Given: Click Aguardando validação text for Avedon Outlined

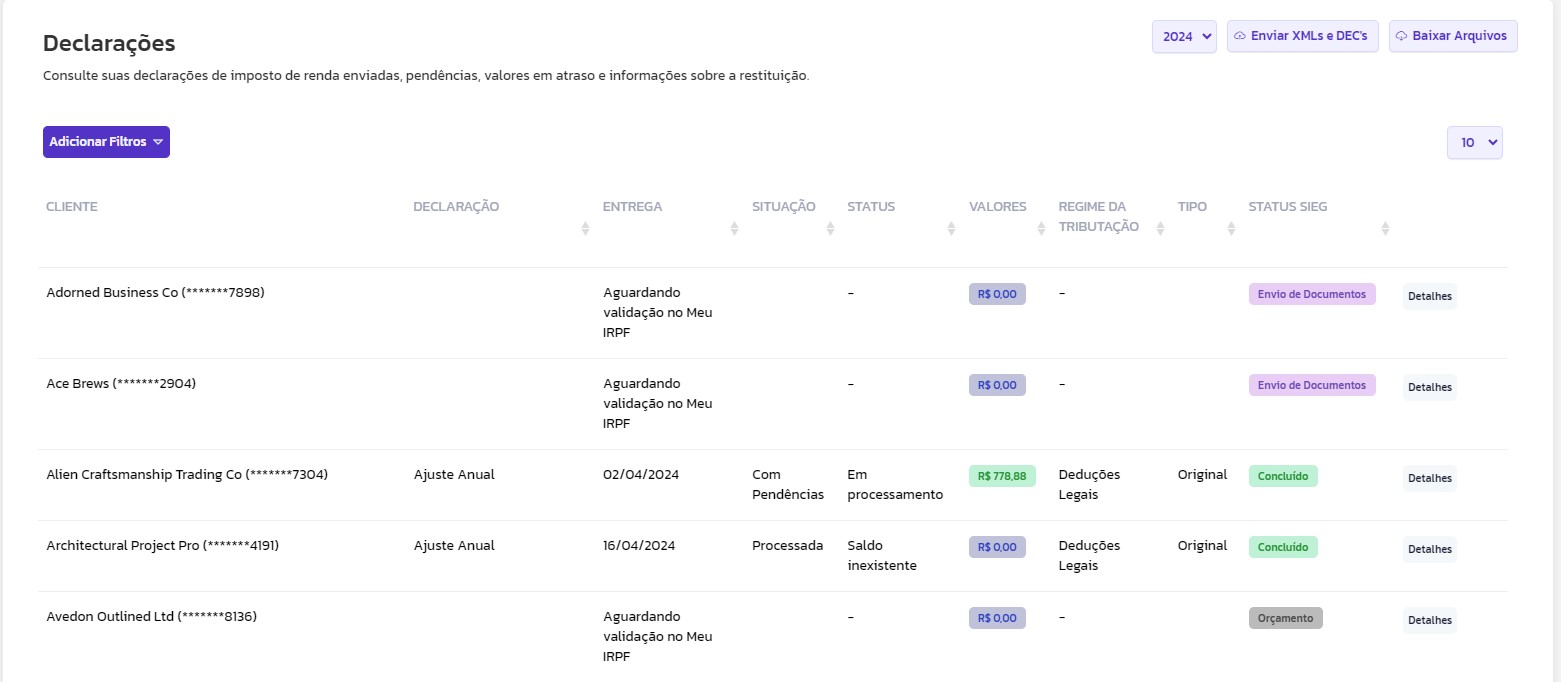Looking at the screenshot, I should click(x=658, y=637).
